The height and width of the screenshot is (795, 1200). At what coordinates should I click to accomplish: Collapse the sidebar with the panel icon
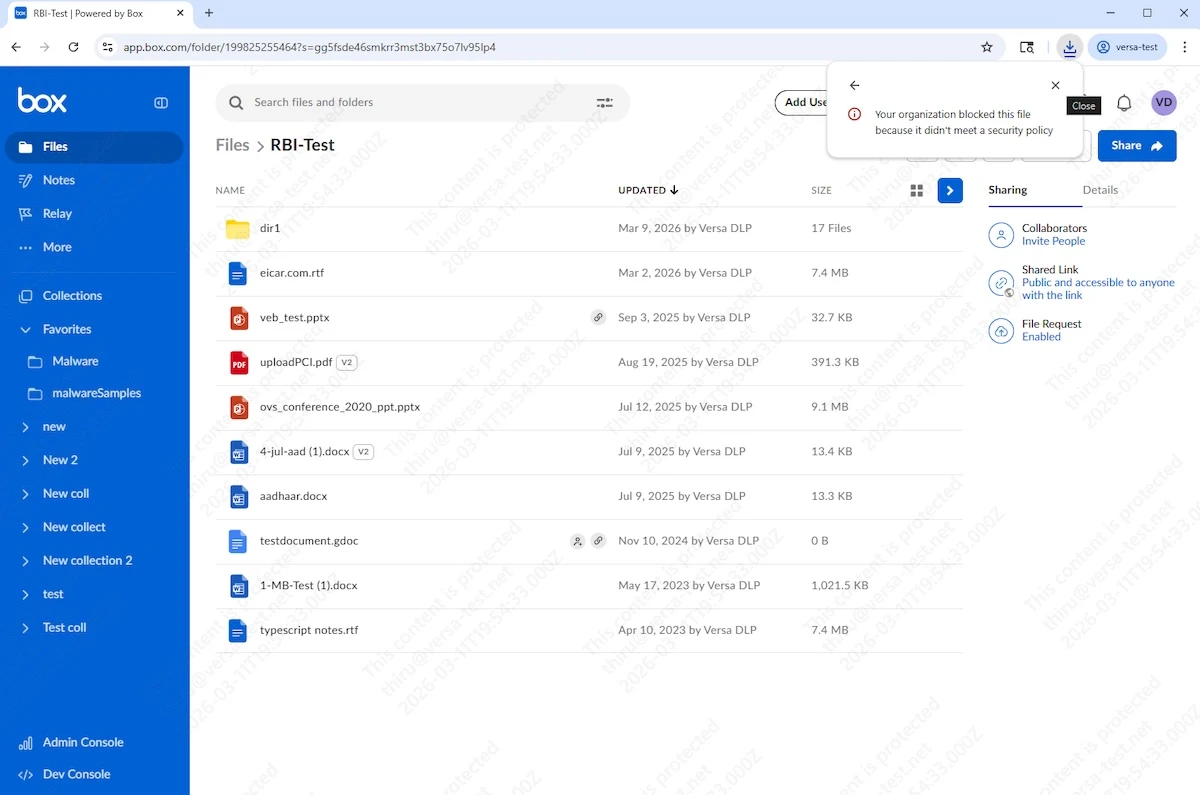click(x=161, y=103)
